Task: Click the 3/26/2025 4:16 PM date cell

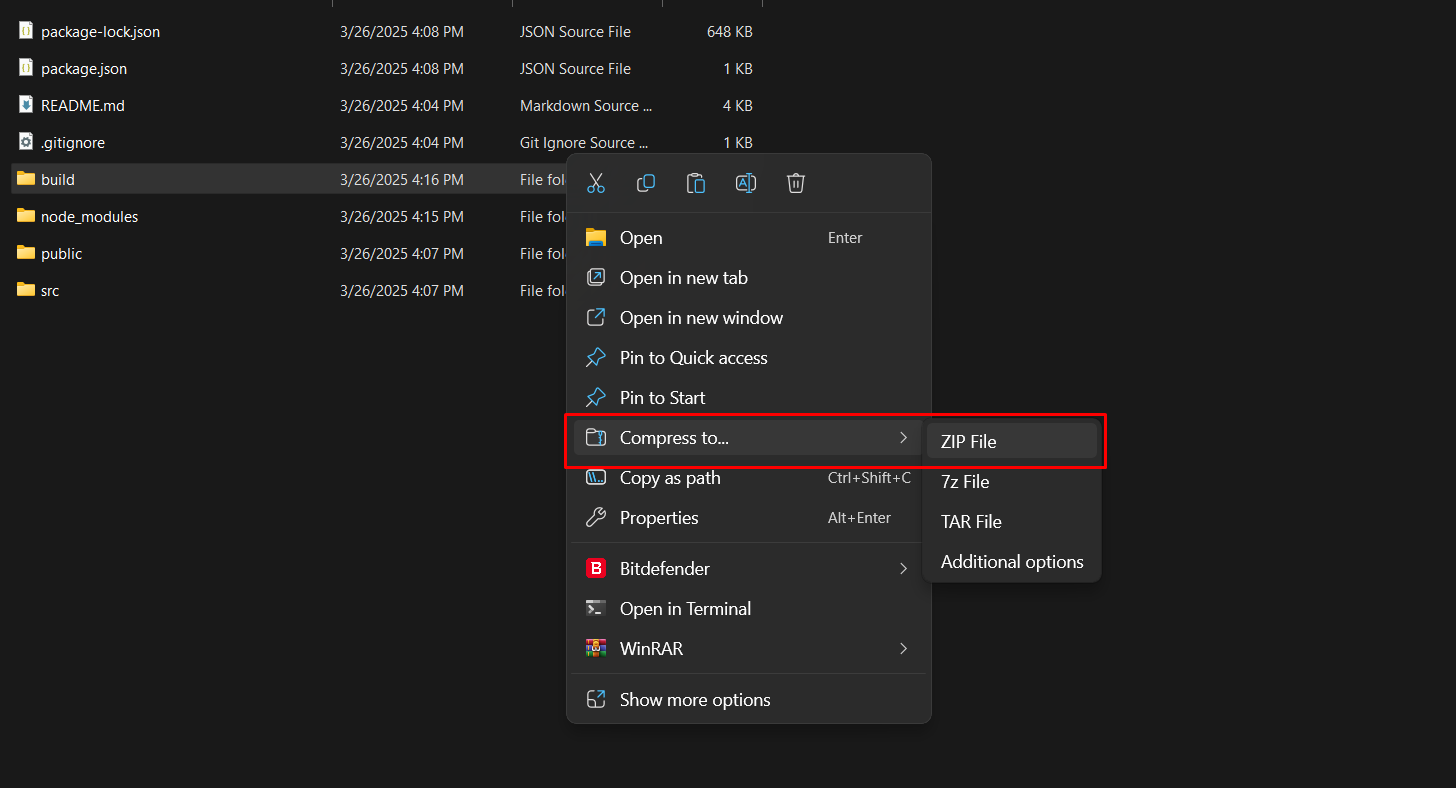Action: 402,180
